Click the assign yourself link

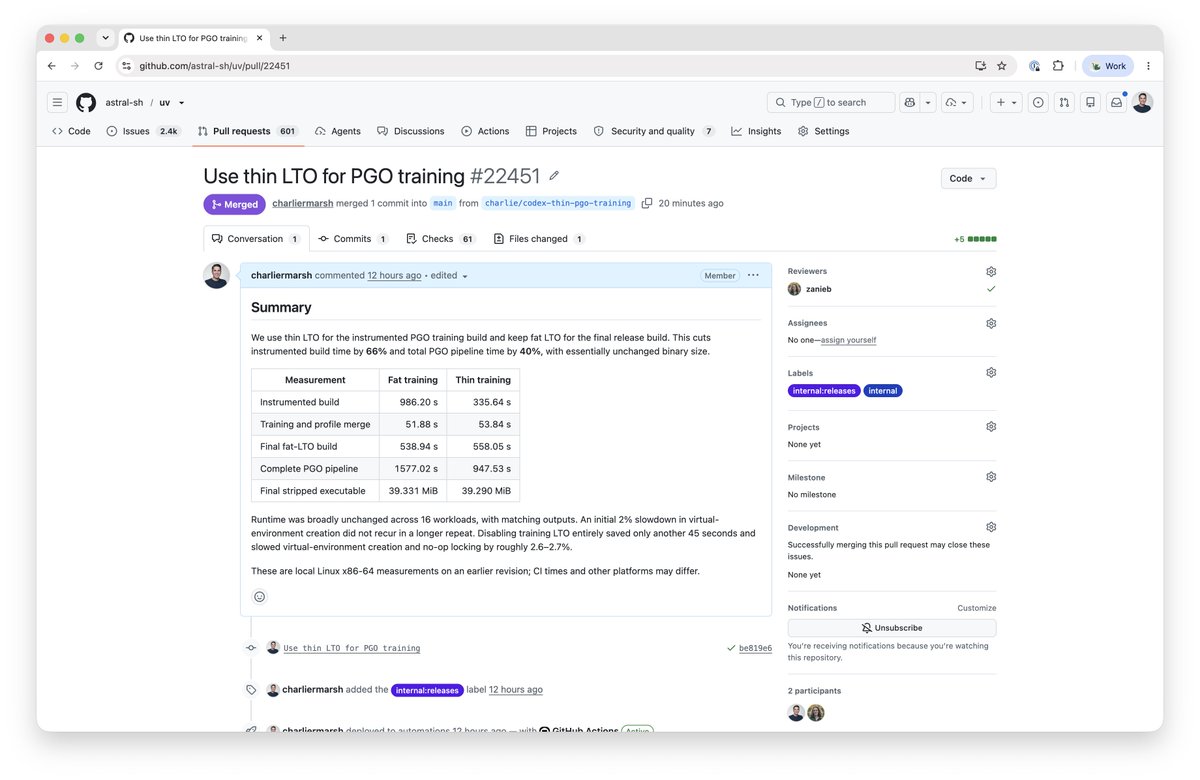tap(848, 340)
